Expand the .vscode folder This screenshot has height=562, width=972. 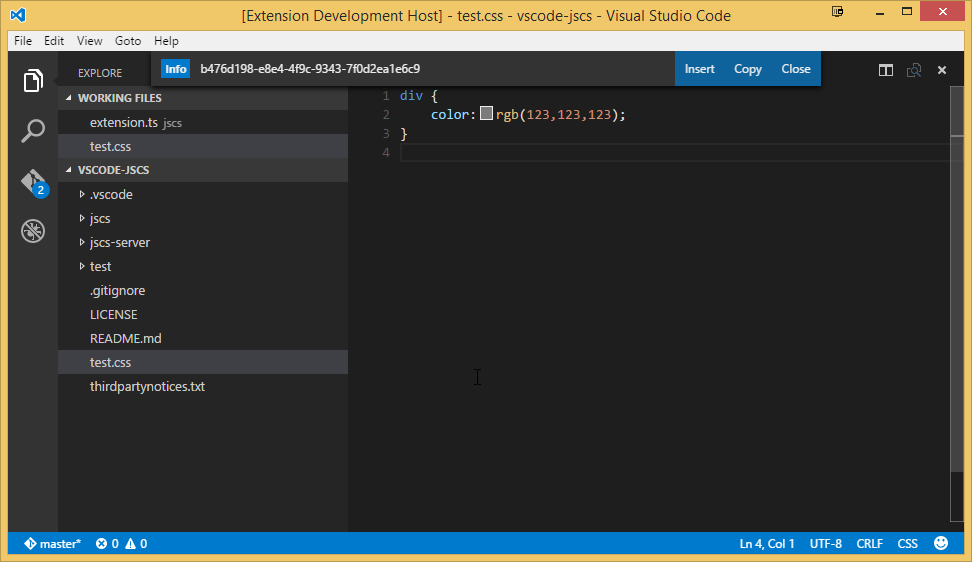tap(82, 194)
